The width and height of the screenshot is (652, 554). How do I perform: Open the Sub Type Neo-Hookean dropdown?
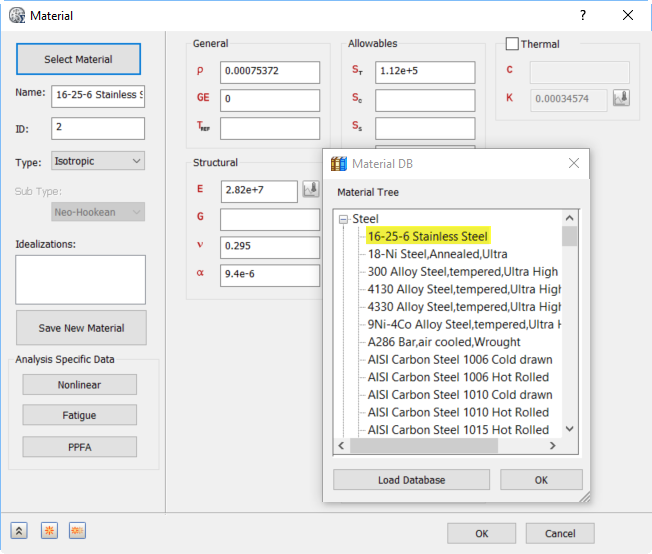(98, 212)
